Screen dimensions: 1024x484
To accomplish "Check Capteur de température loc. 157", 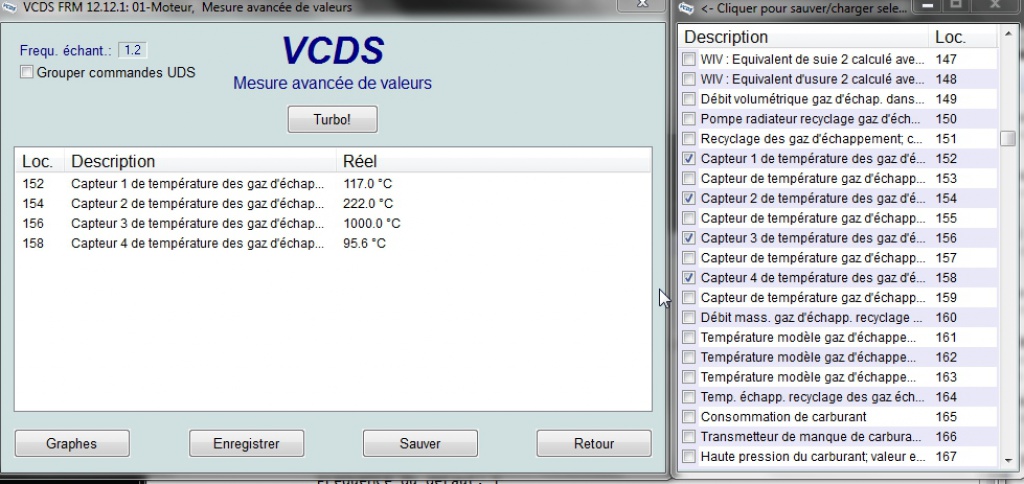I will point(689,258).
